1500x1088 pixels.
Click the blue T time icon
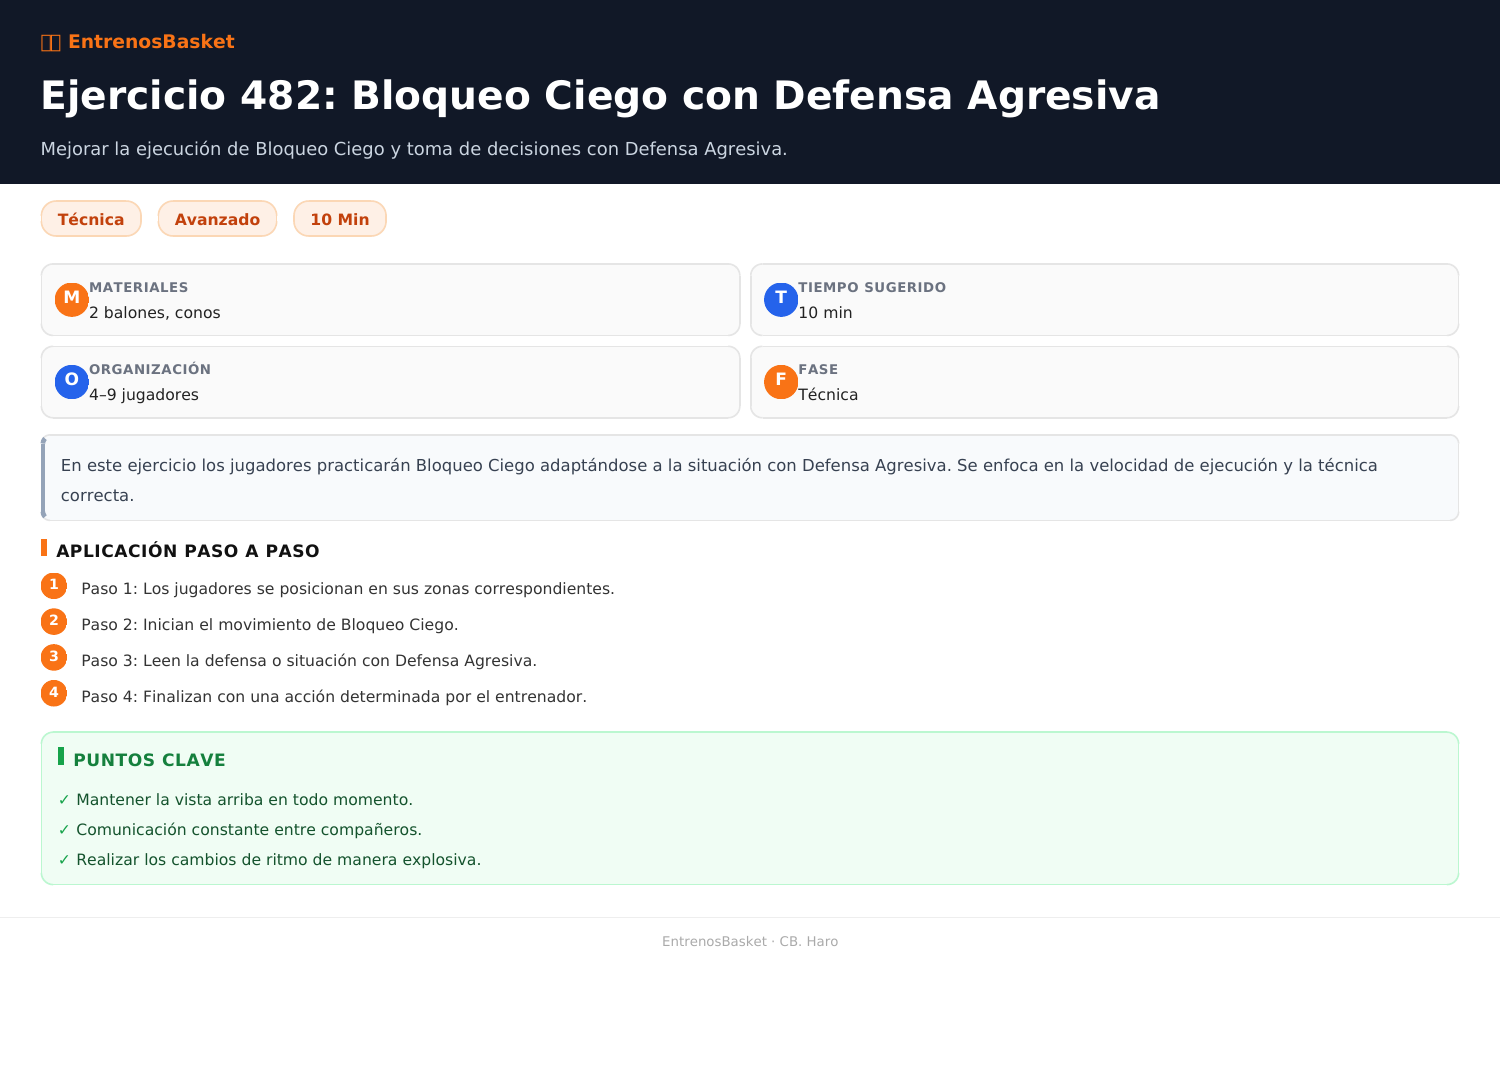[781, 300]
